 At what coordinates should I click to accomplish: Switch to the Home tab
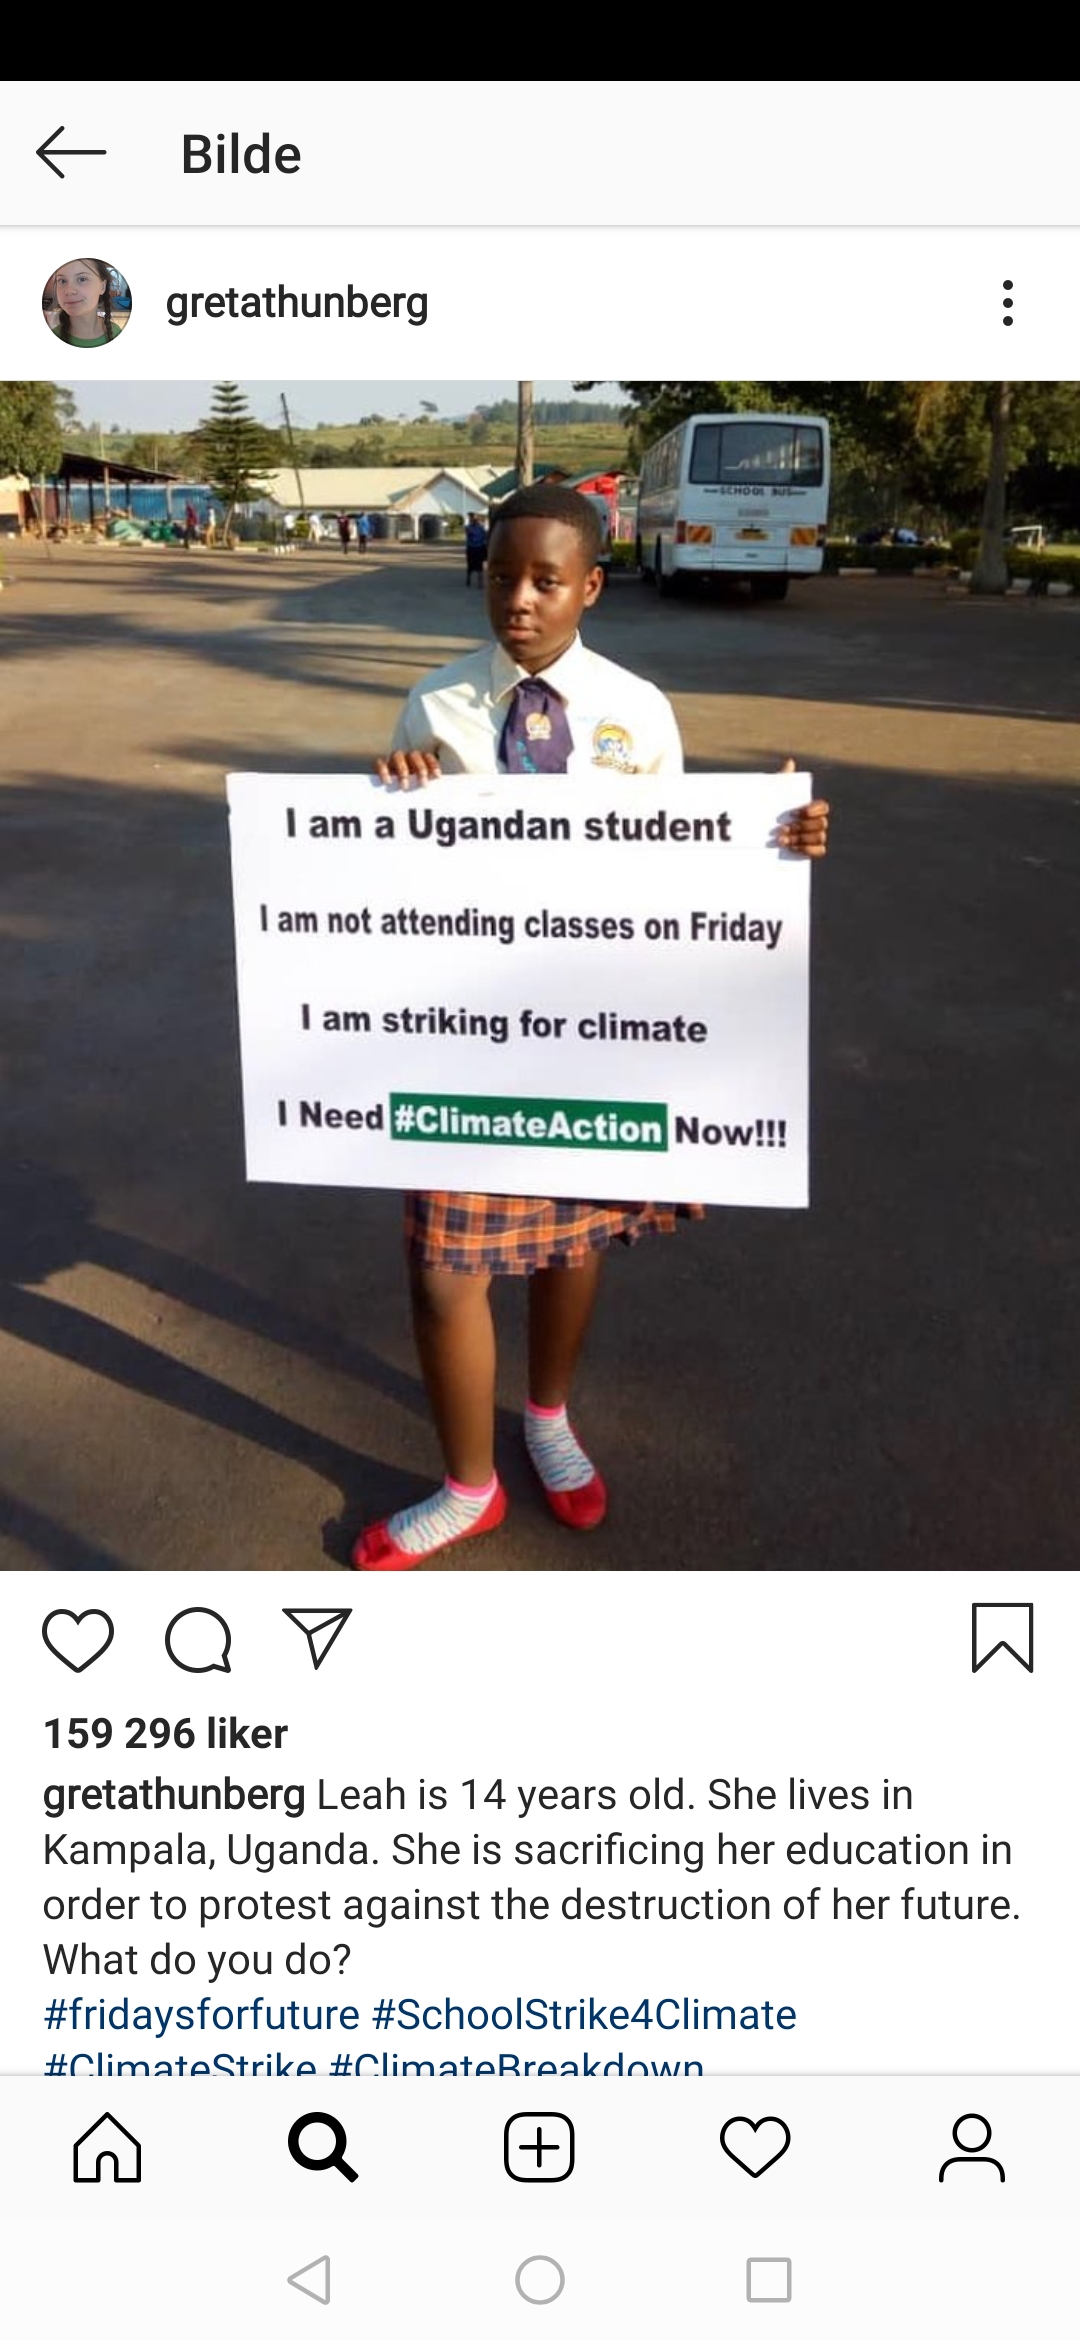pos(107,2146)
